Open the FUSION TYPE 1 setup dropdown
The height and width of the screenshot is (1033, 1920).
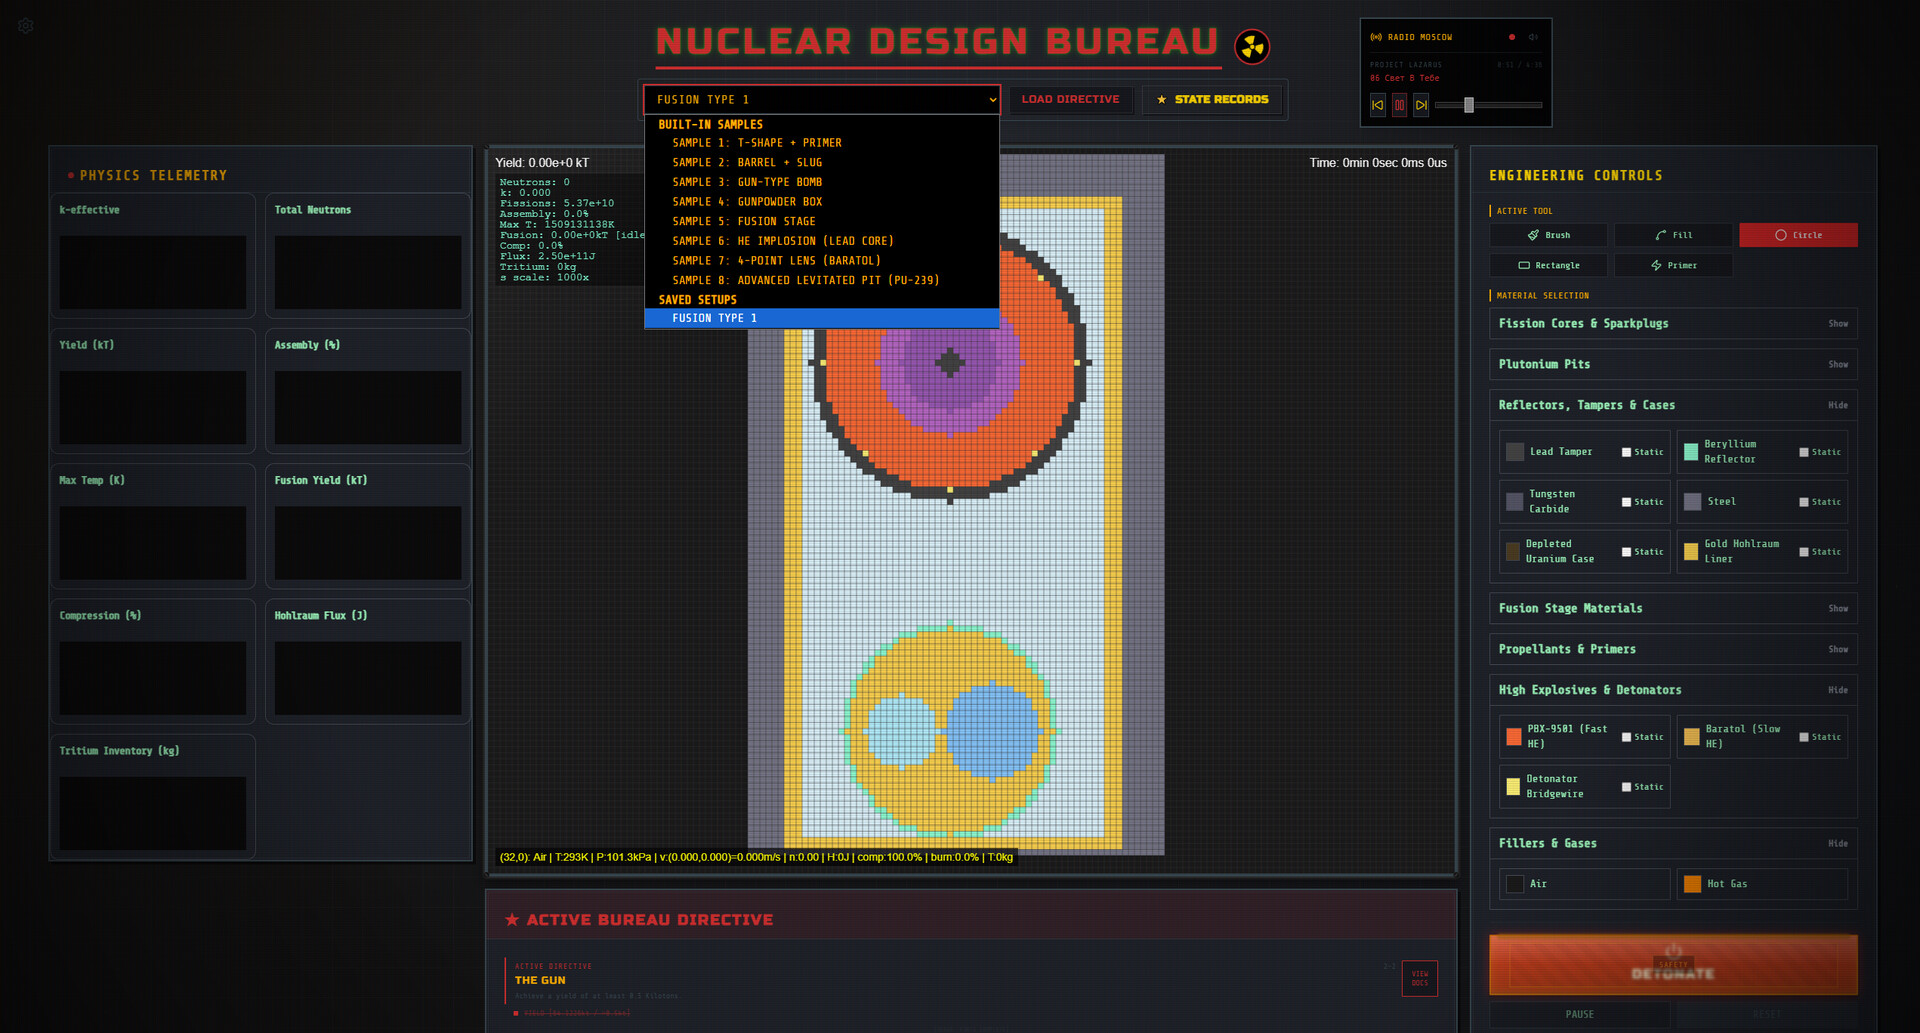(820, 99)
